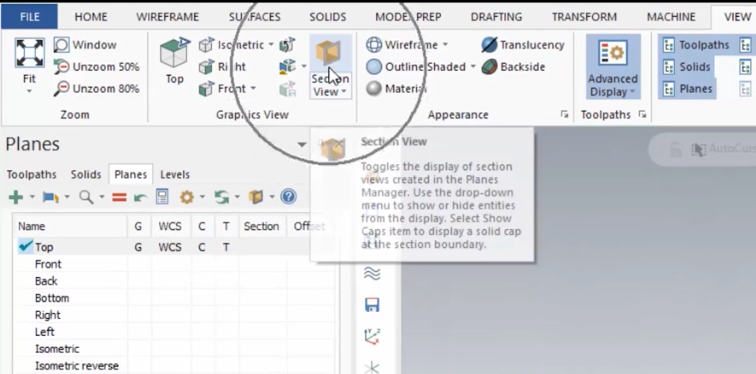Expand the Wireframe dropdown arrow

coord(445,45)
